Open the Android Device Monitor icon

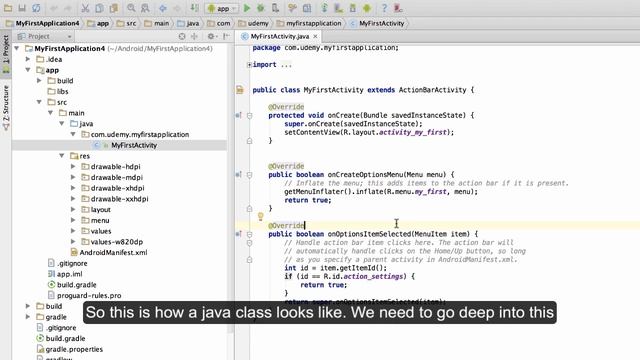point(367,8)
